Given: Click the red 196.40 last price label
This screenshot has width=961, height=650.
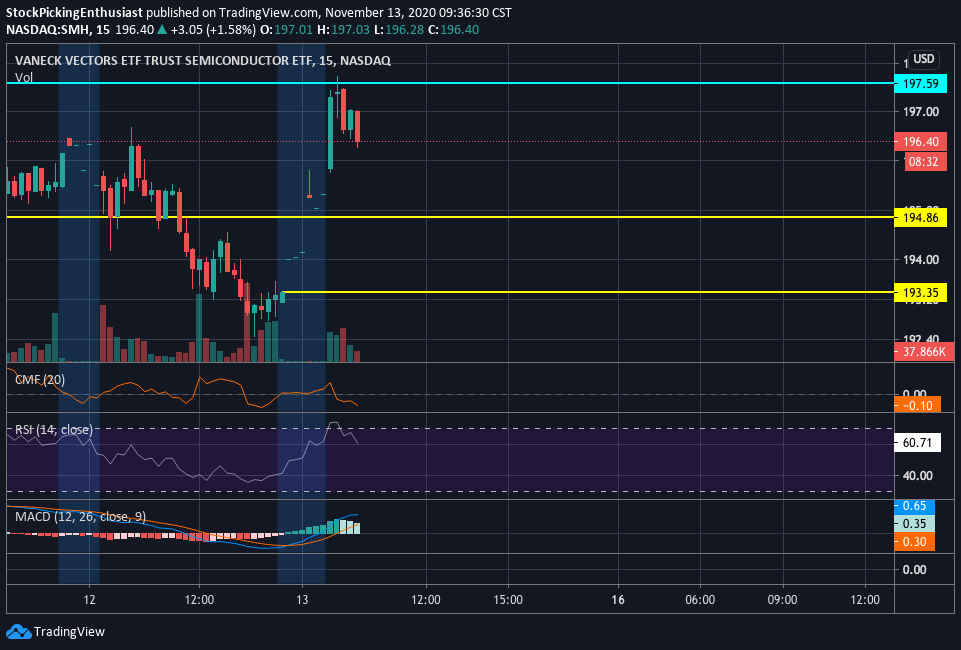Looking at the screenshot, I should tap(921, 142).
